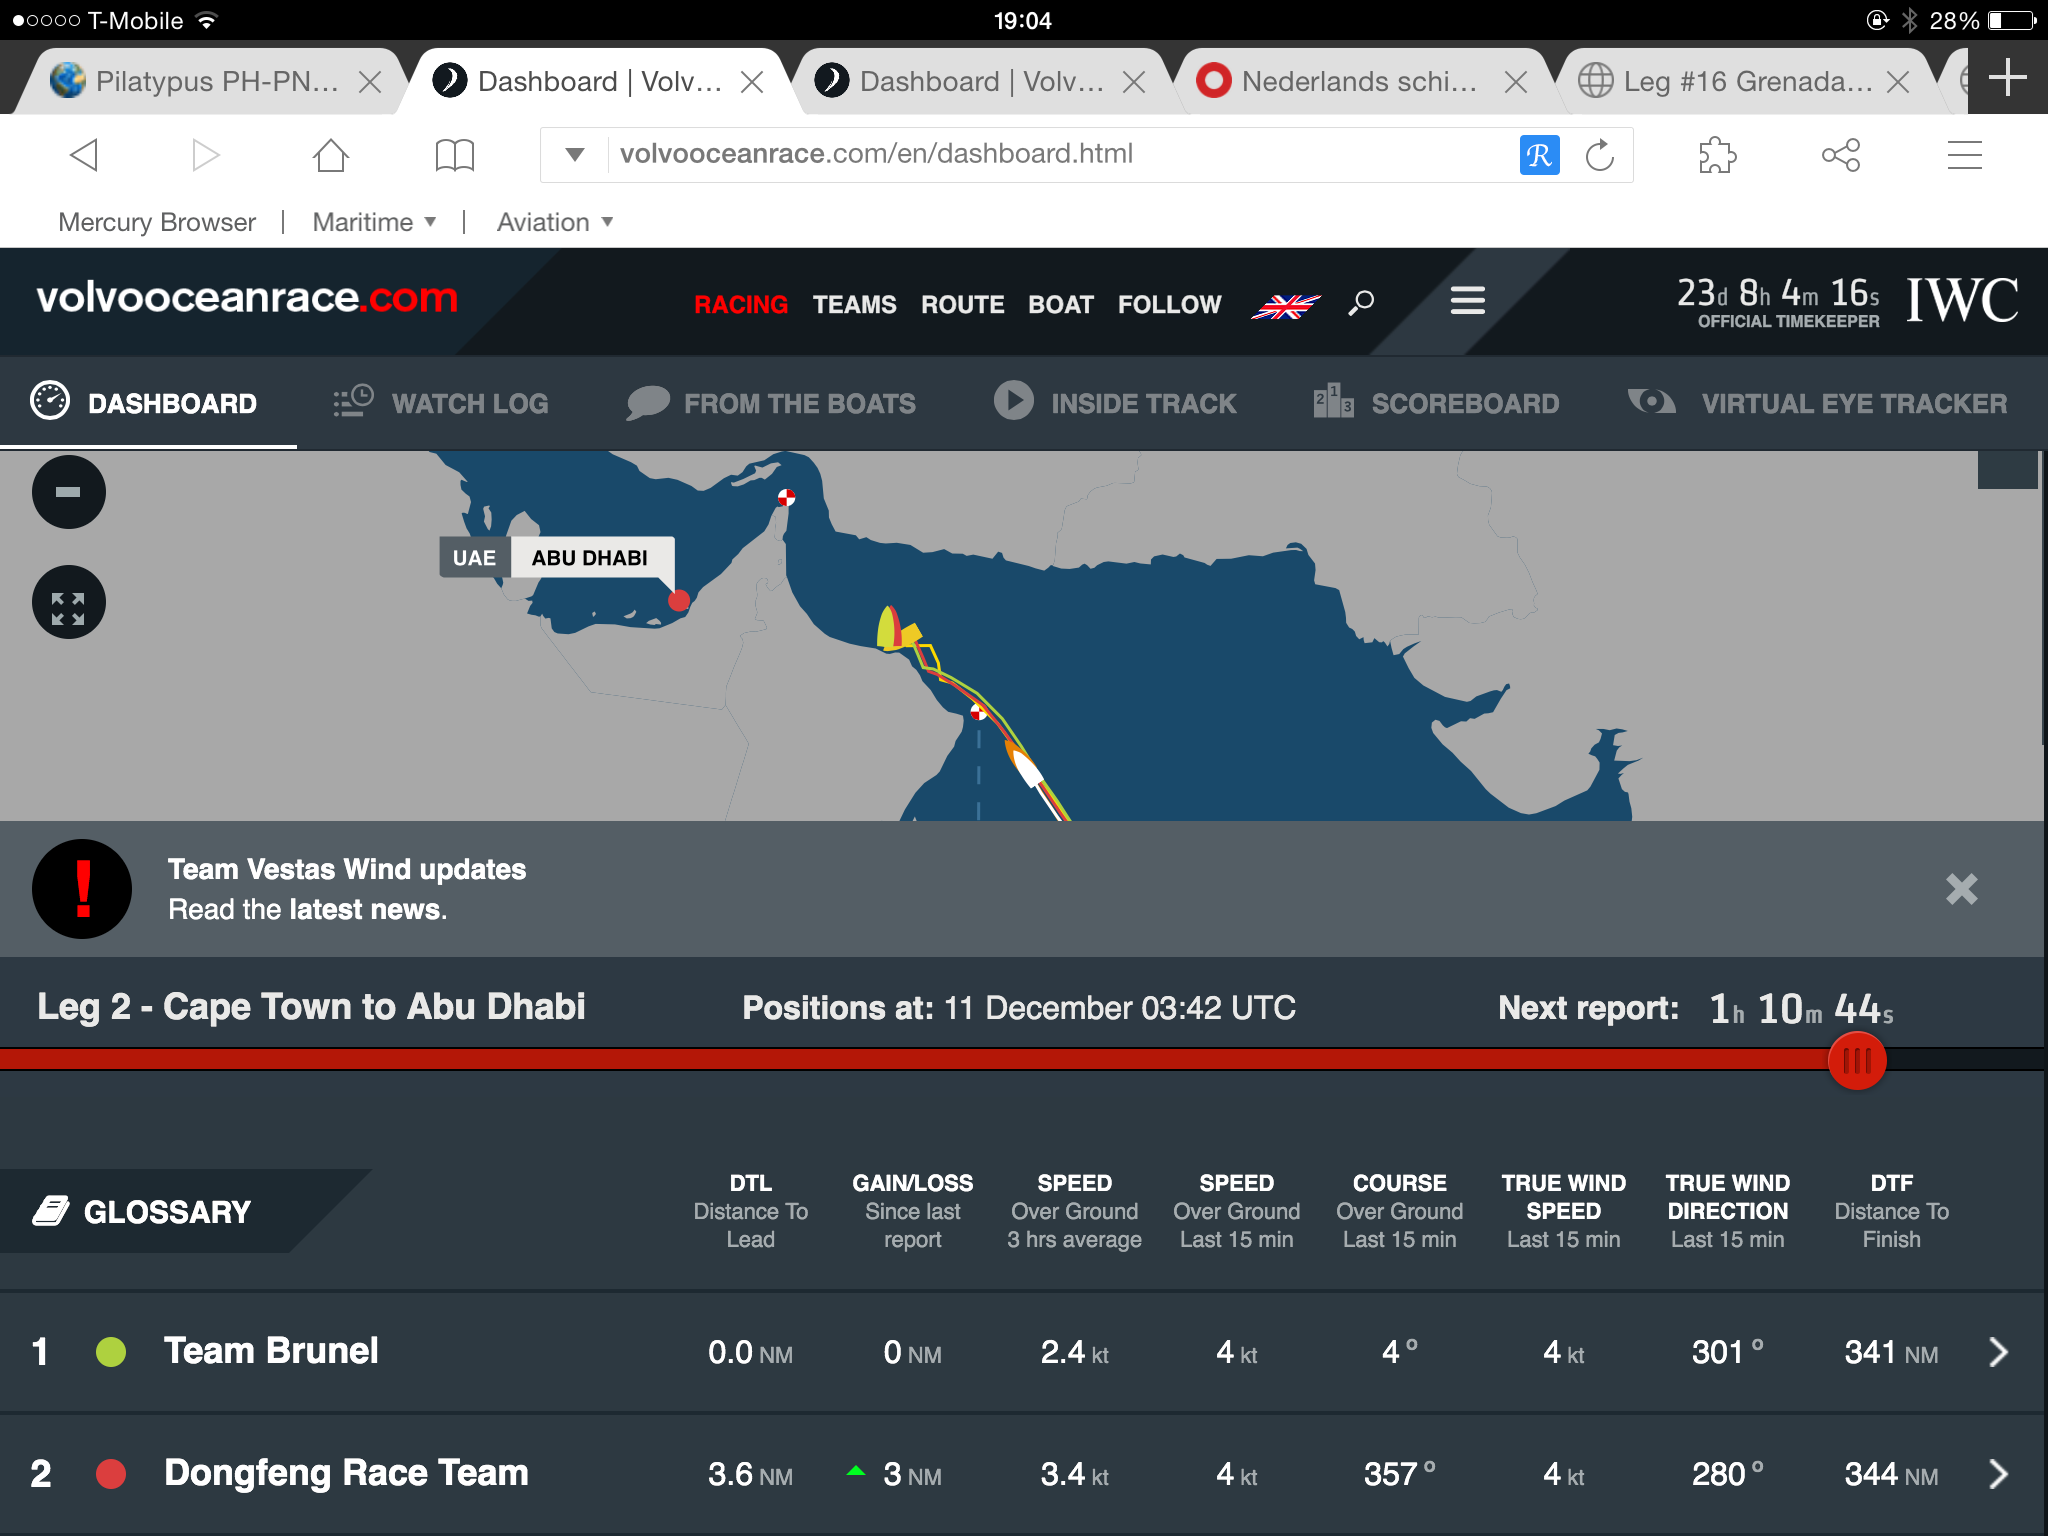This screenshot has width=2048, height=1536.
Task: Close the active Dashboard tab
Action: (752, 82)
